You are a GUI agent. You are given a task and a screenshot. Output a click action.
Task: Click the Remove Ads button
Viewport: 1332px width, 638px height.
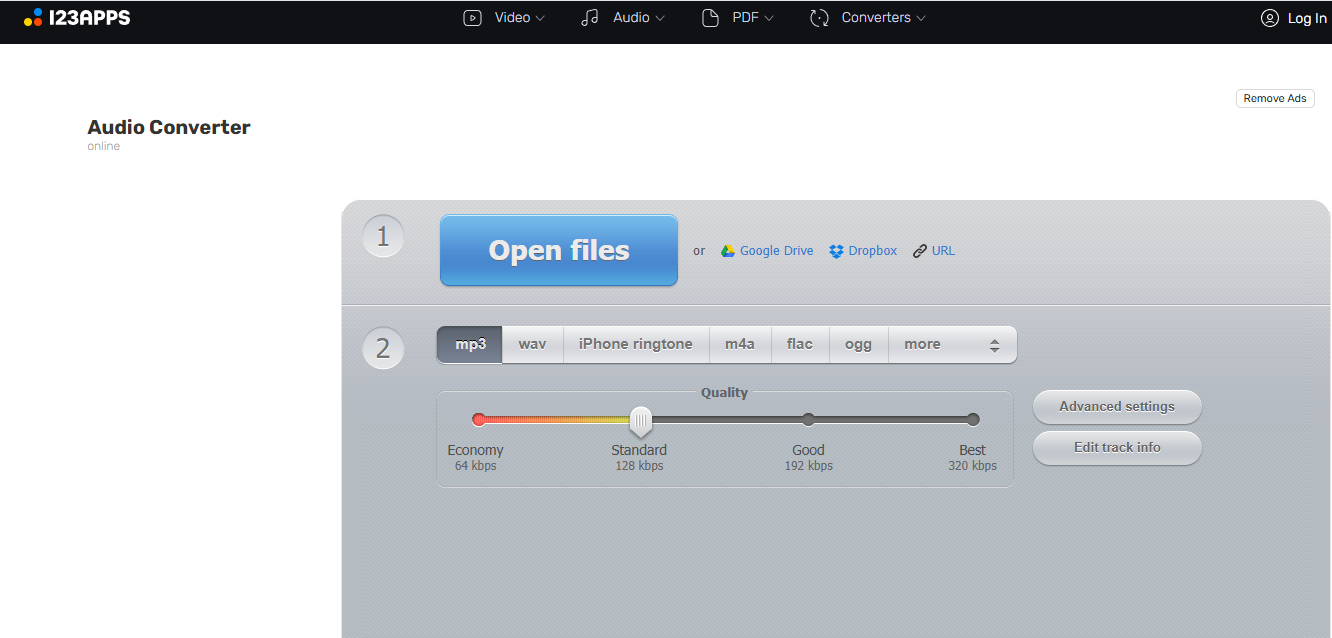(x=1275, y=98)
